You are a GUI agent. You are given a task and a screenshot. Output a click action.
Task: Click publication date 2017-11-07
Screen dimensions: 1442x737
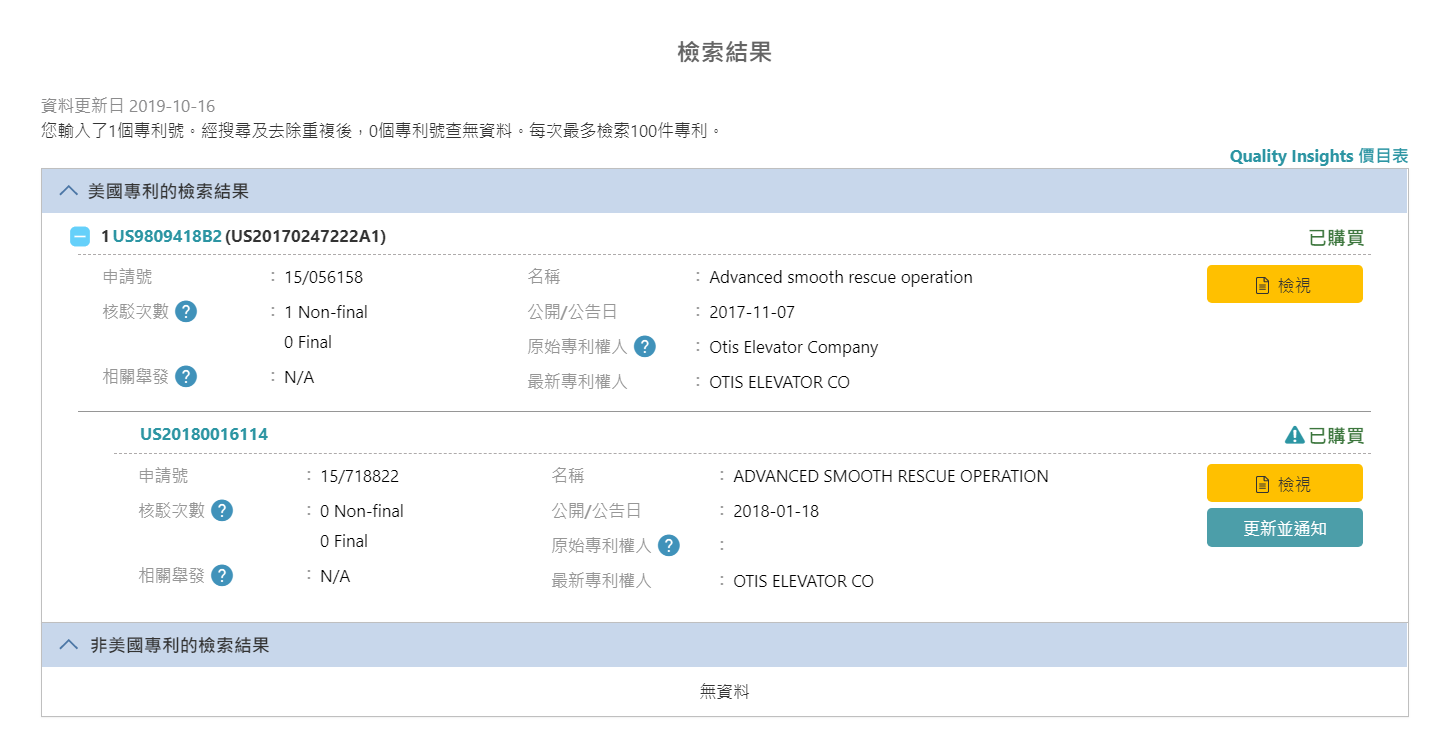pos(752,312)
